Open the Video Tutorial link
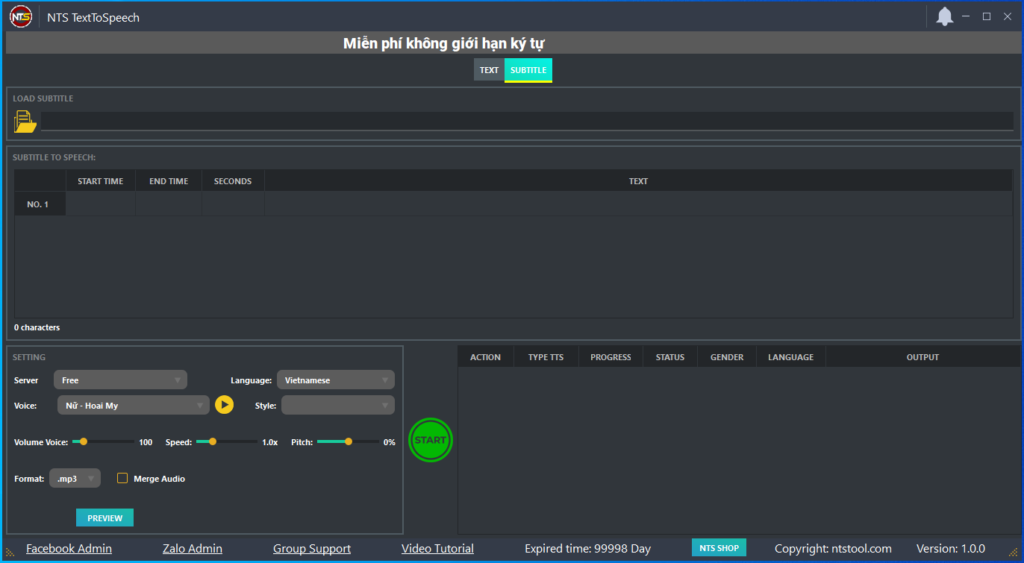1024x563 pixels. pyautogui.click(x=437, y=548)
